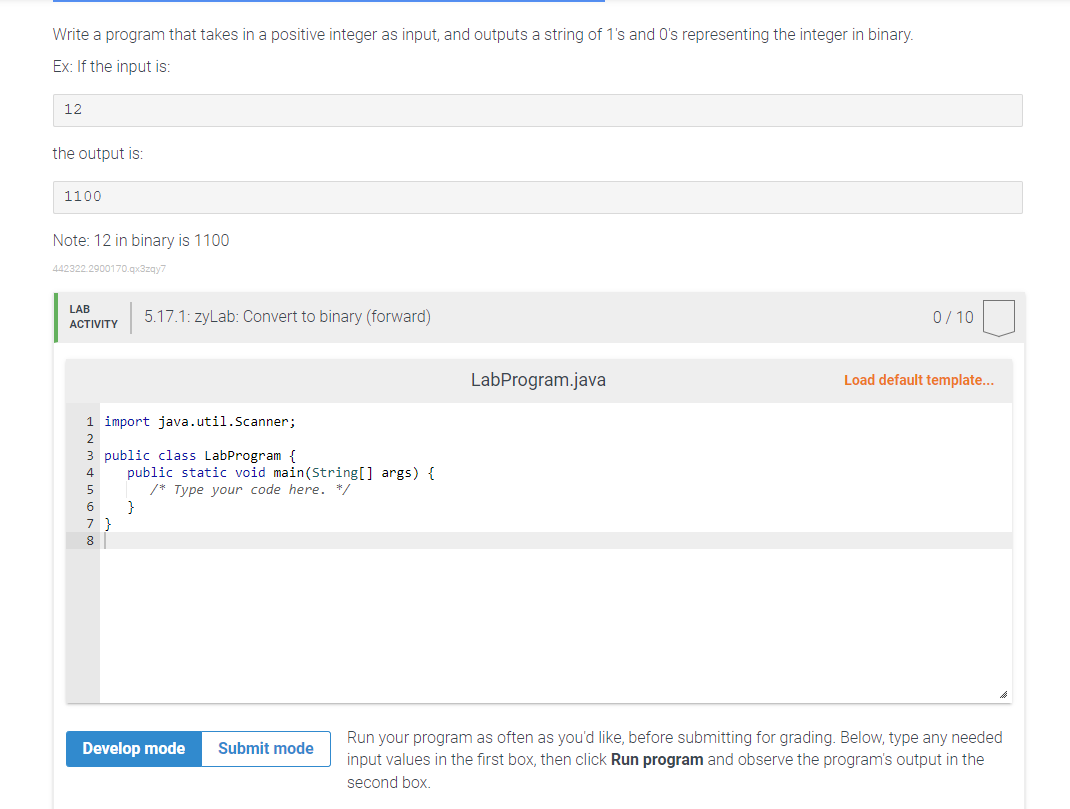Switch to Submit mode

(265, 748)
